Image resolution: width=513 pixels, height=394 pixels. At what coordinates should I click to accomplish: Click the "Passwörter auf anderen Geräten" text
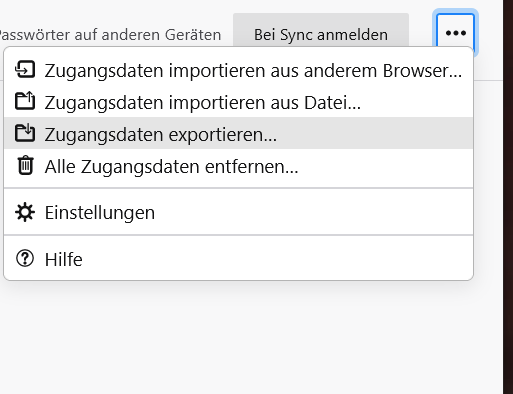[109, 35]
